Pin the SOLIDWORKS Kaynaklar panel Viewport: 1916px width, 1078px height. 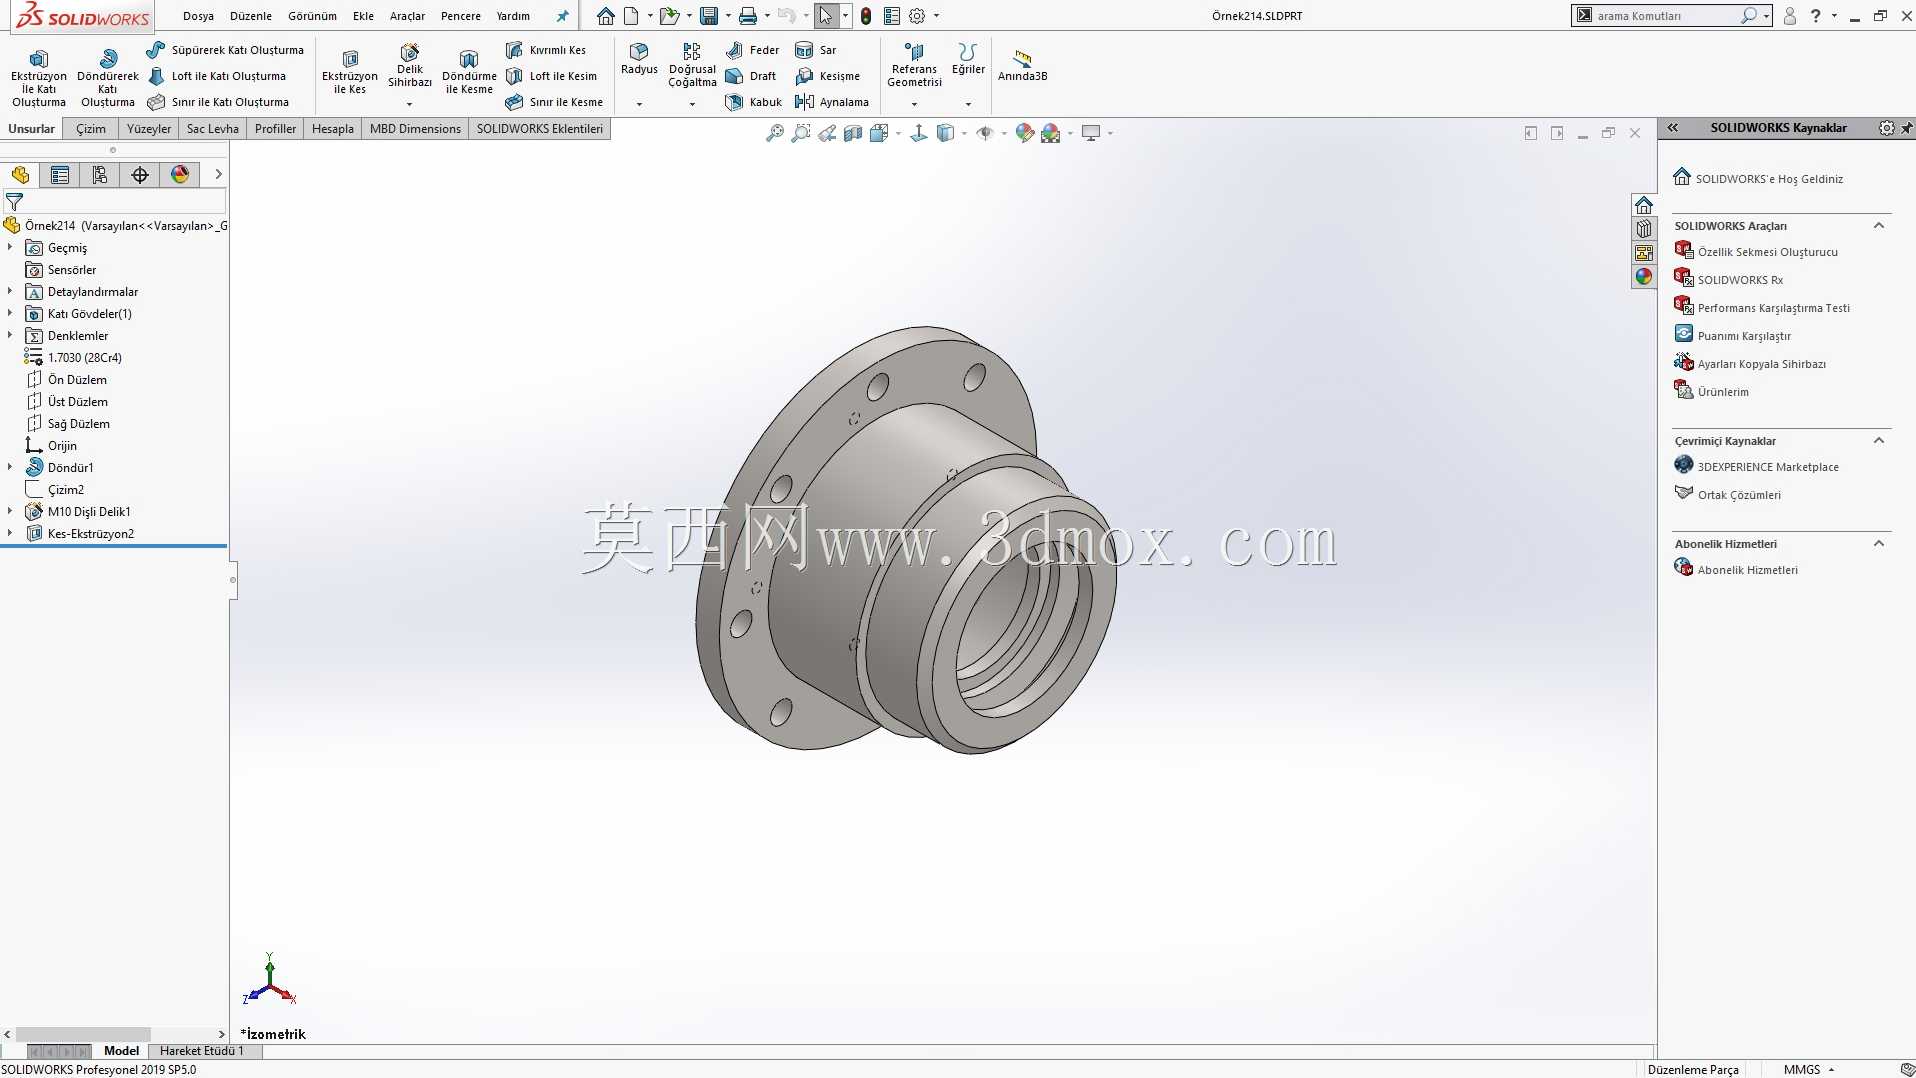coord(1906,128)
